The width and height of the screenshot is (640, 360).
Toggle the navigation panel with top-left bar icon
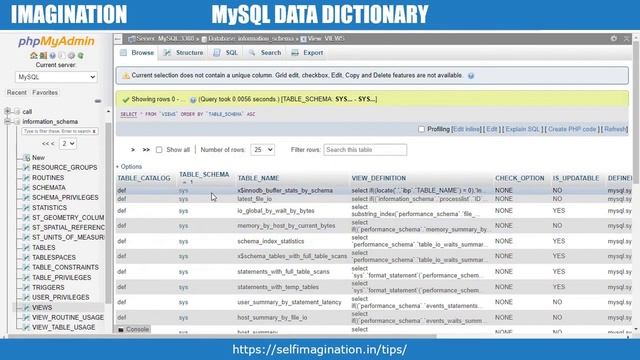click(x=118, y=39)
